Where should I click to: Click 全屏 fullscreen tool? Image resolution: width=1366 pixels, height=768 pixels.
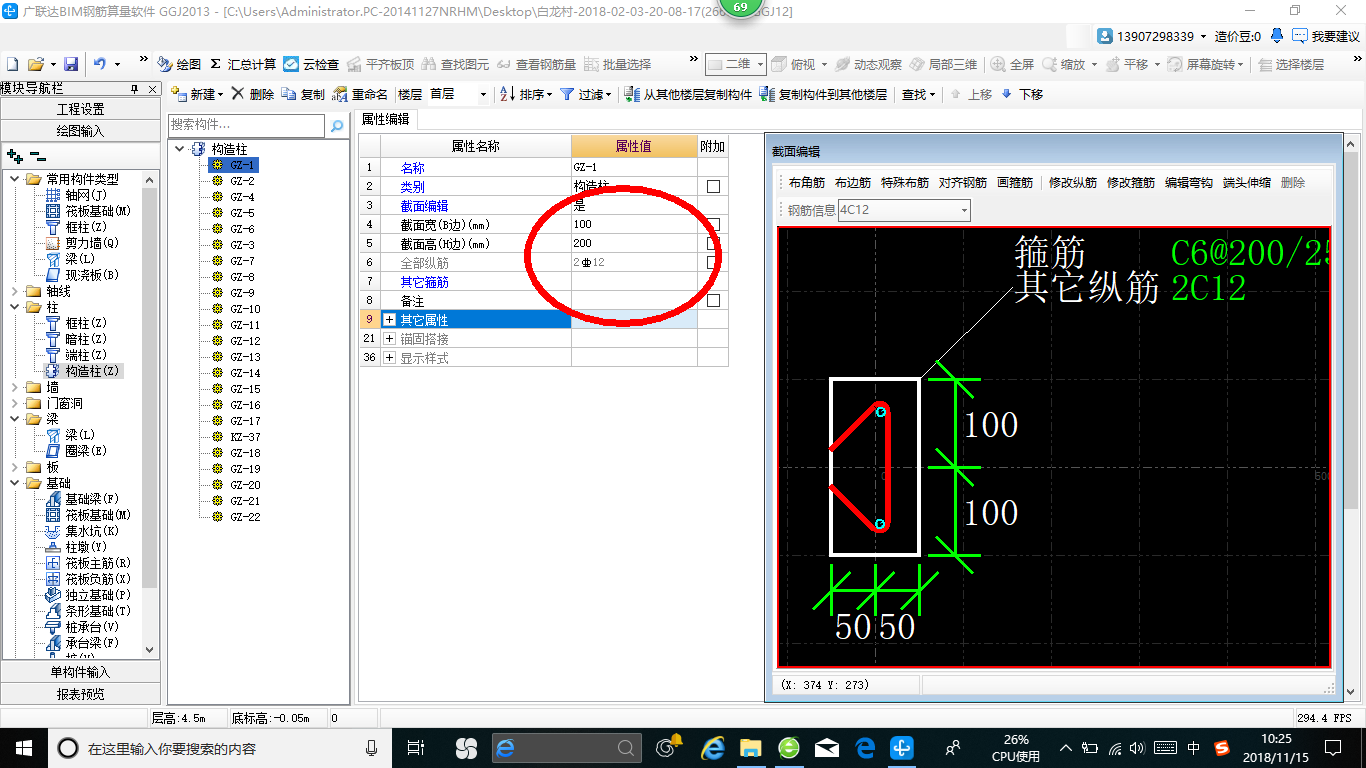(x=1012, y=64)
